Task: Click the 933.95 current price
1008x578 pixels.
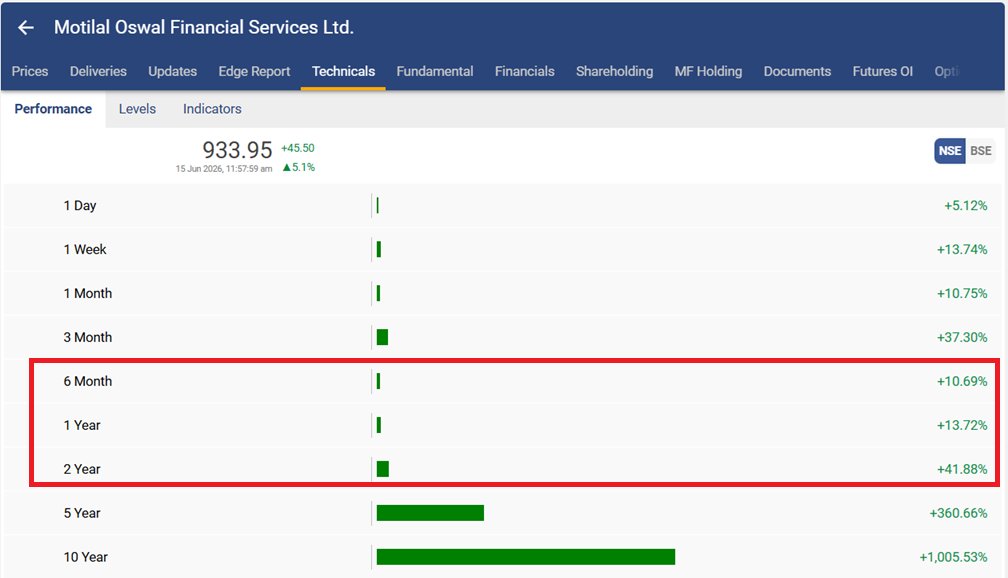Action: click(x=237, y=150)
